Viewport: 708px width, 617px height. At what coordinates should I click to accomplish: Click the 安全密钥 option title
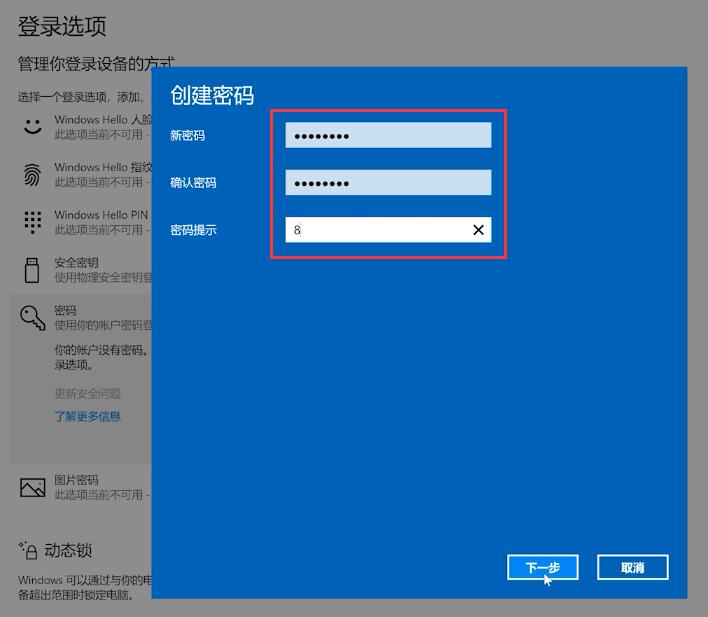(76, 262)
